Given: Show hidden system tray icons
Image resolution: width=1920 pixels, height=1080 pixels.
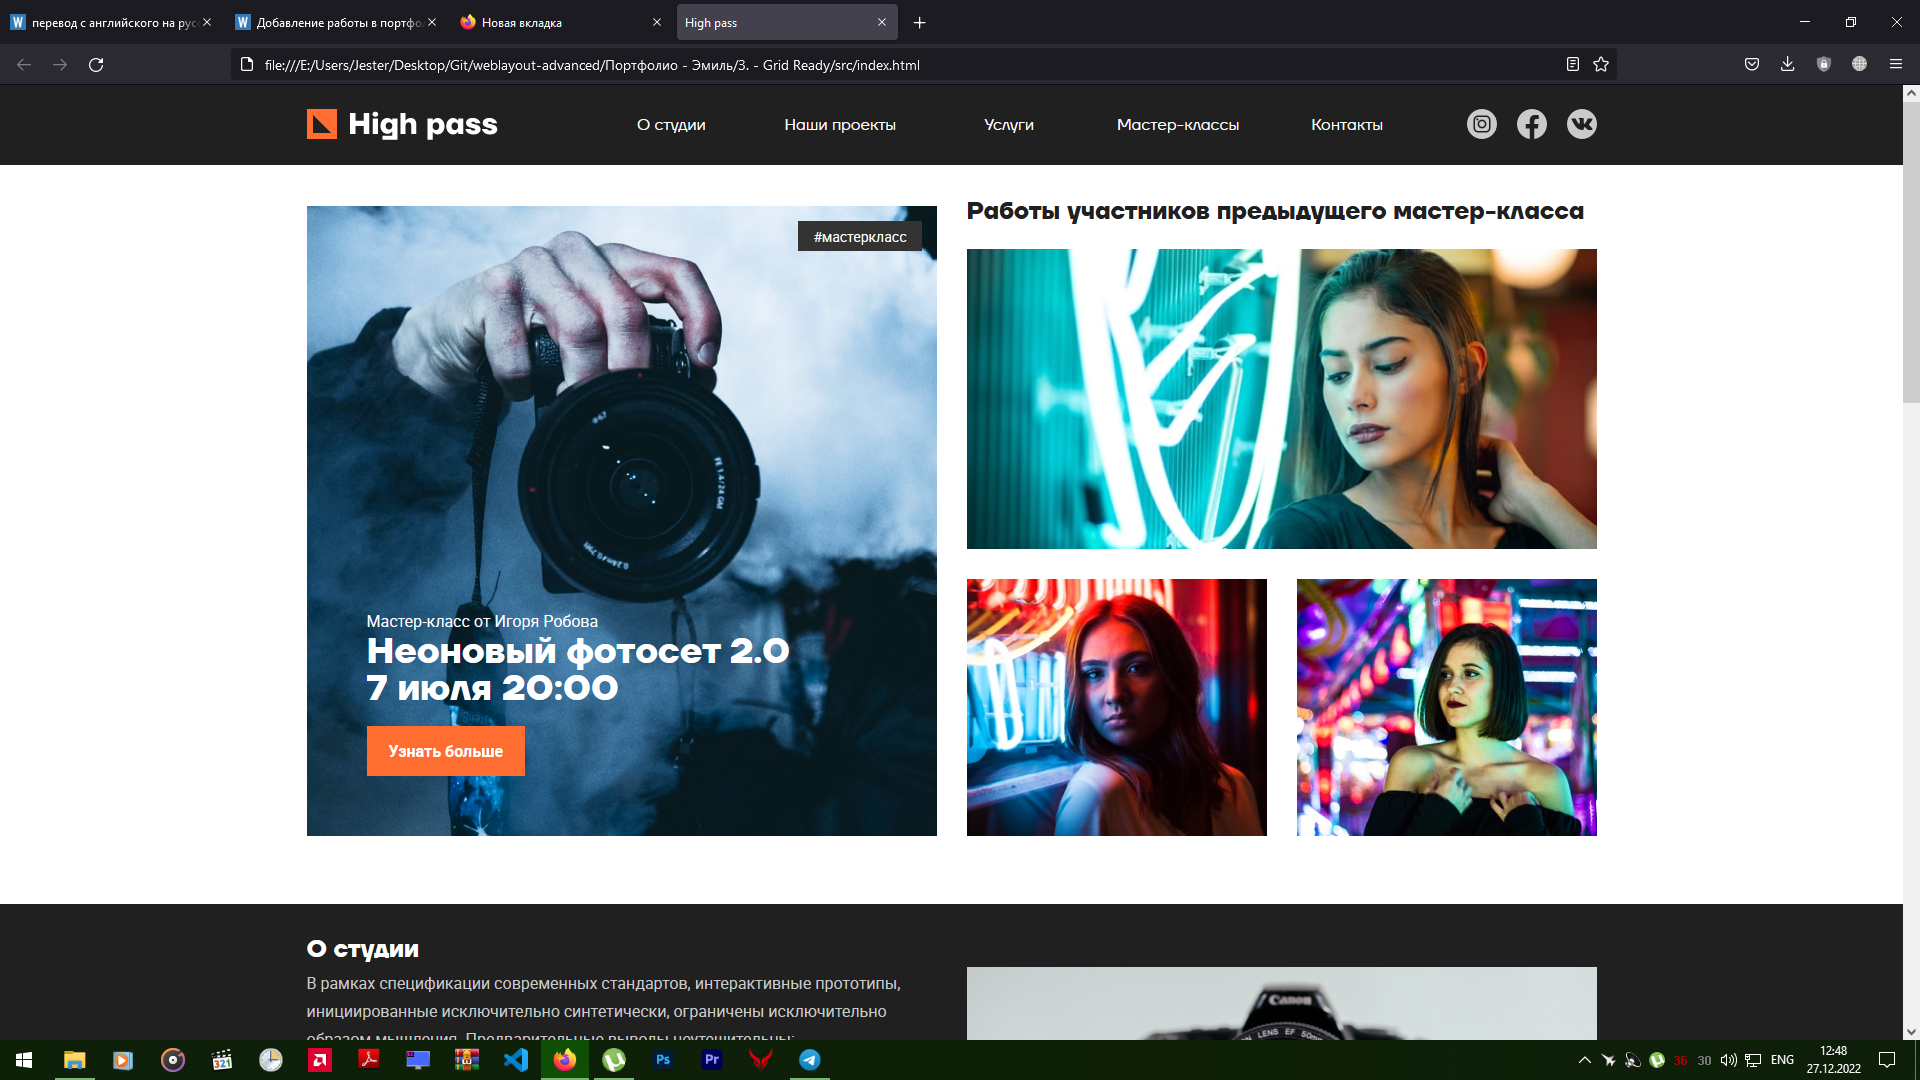Looking at the screenshot, I should 1584,1060.
